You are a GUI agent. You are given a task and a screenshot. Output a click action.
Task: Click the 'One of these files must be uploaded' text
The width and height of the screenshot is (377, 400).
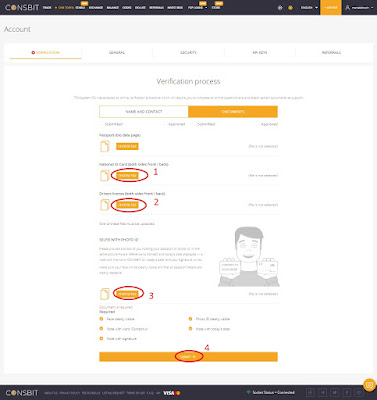[x=127, y=224]
